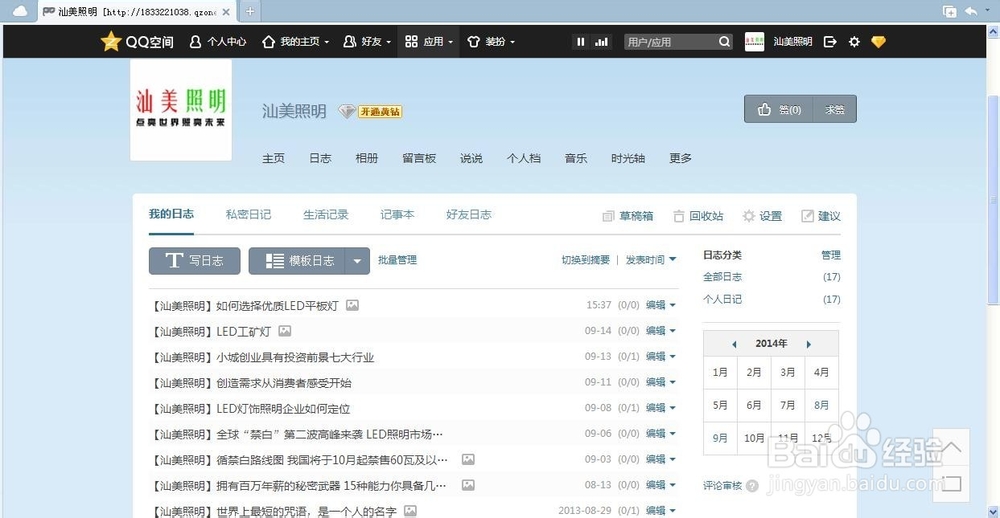
Task: Switch to 生活记录 tab
Action: click(x=326, y=214)
